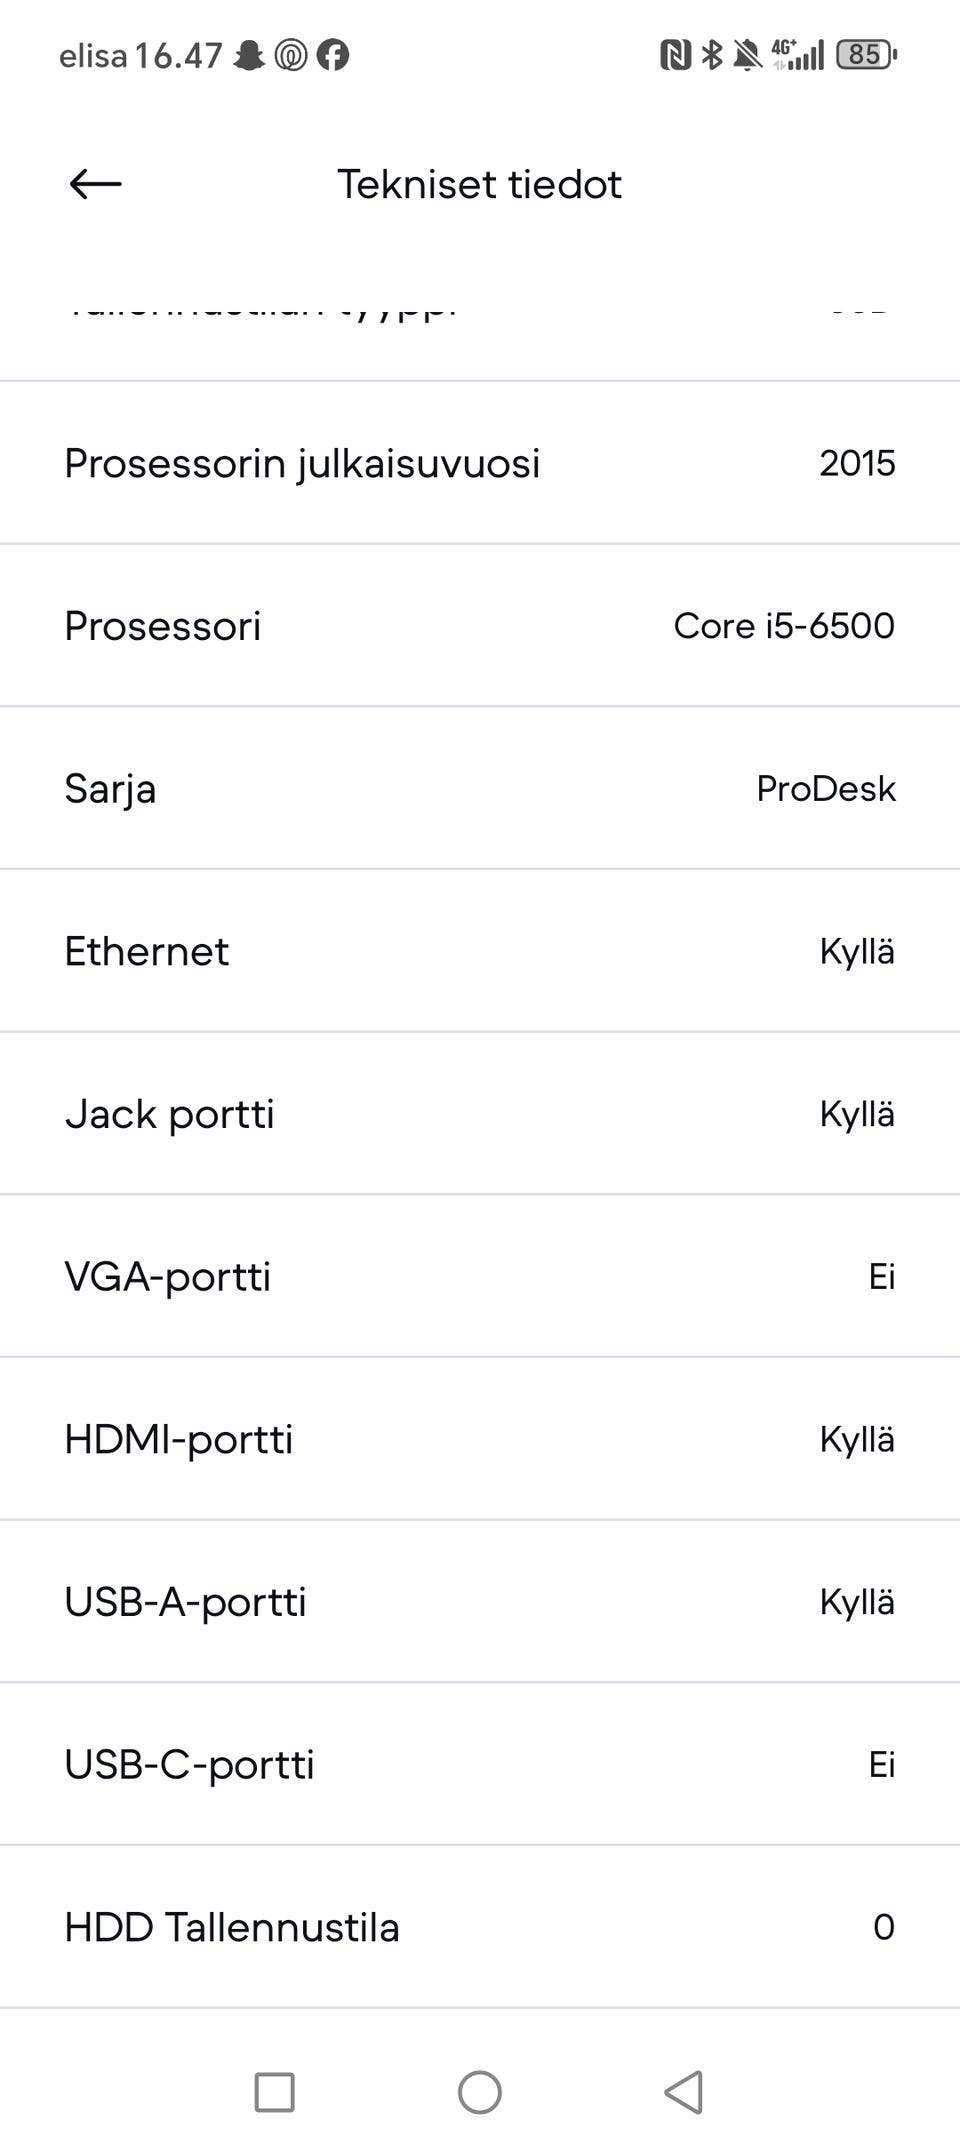Tap the USB-C-portti row
The image size is (960, 2144).
480,1765
